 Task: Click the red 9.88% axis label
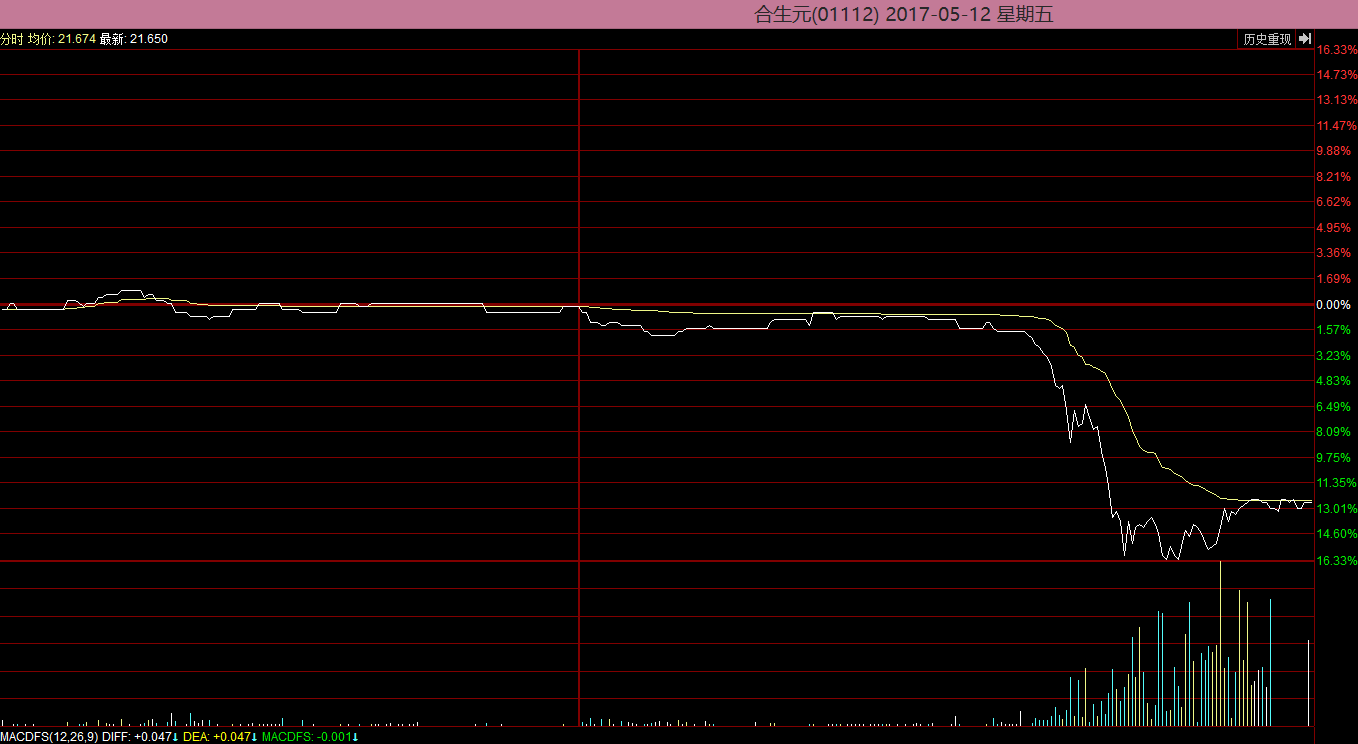1334,151
